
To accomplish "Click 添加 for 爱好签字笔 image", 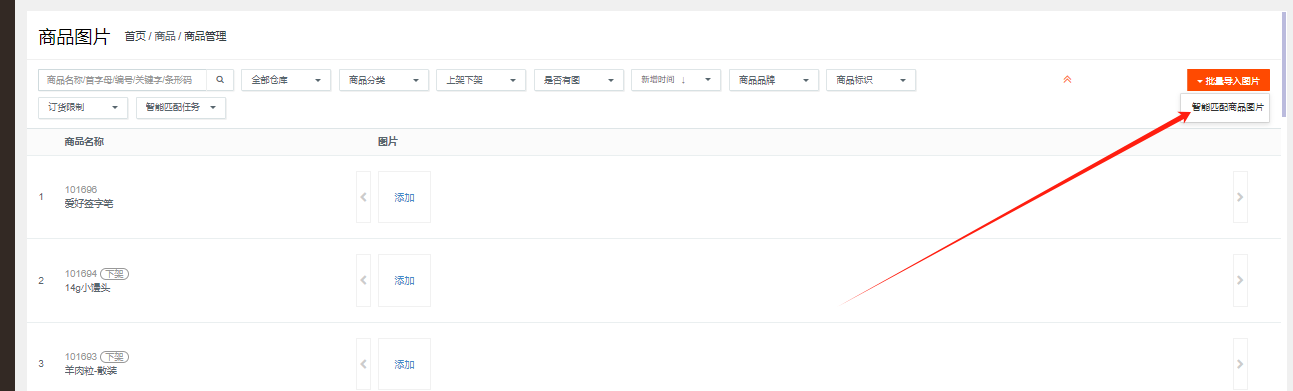I will (404, 197).
